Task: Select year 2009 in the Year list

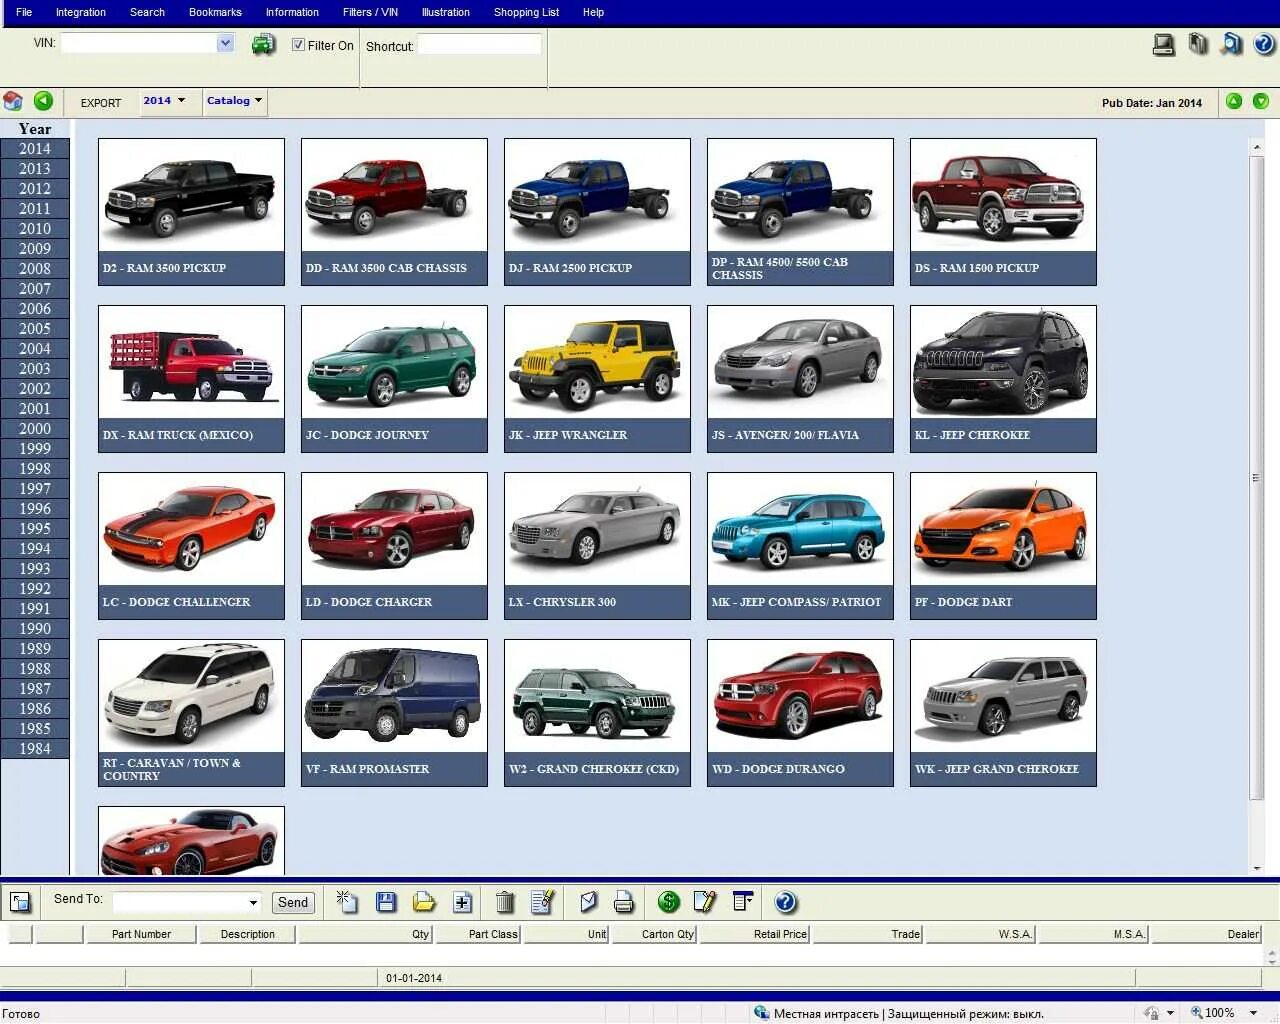Action: [35, 249]
